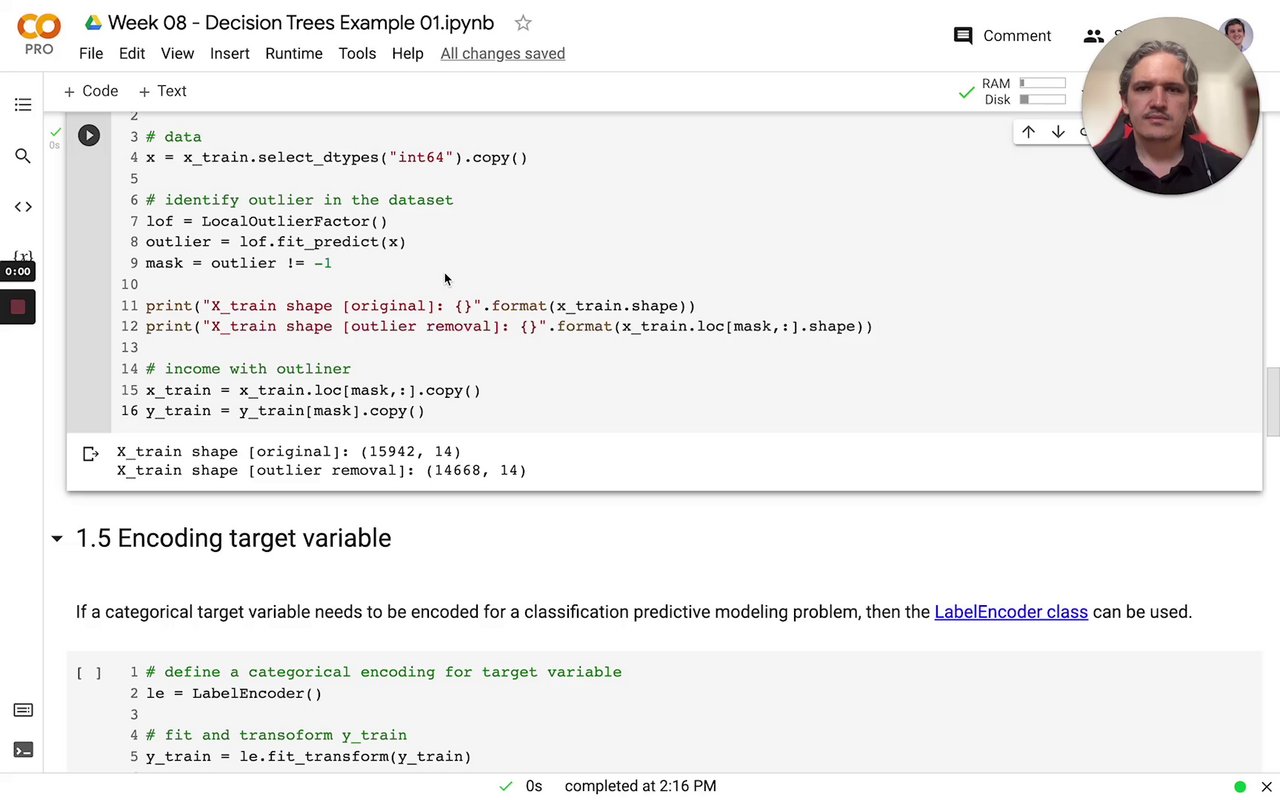This screenshot has height=800, width=1280.
Task: Open the Runtime menu
Action: pos(293,54)
